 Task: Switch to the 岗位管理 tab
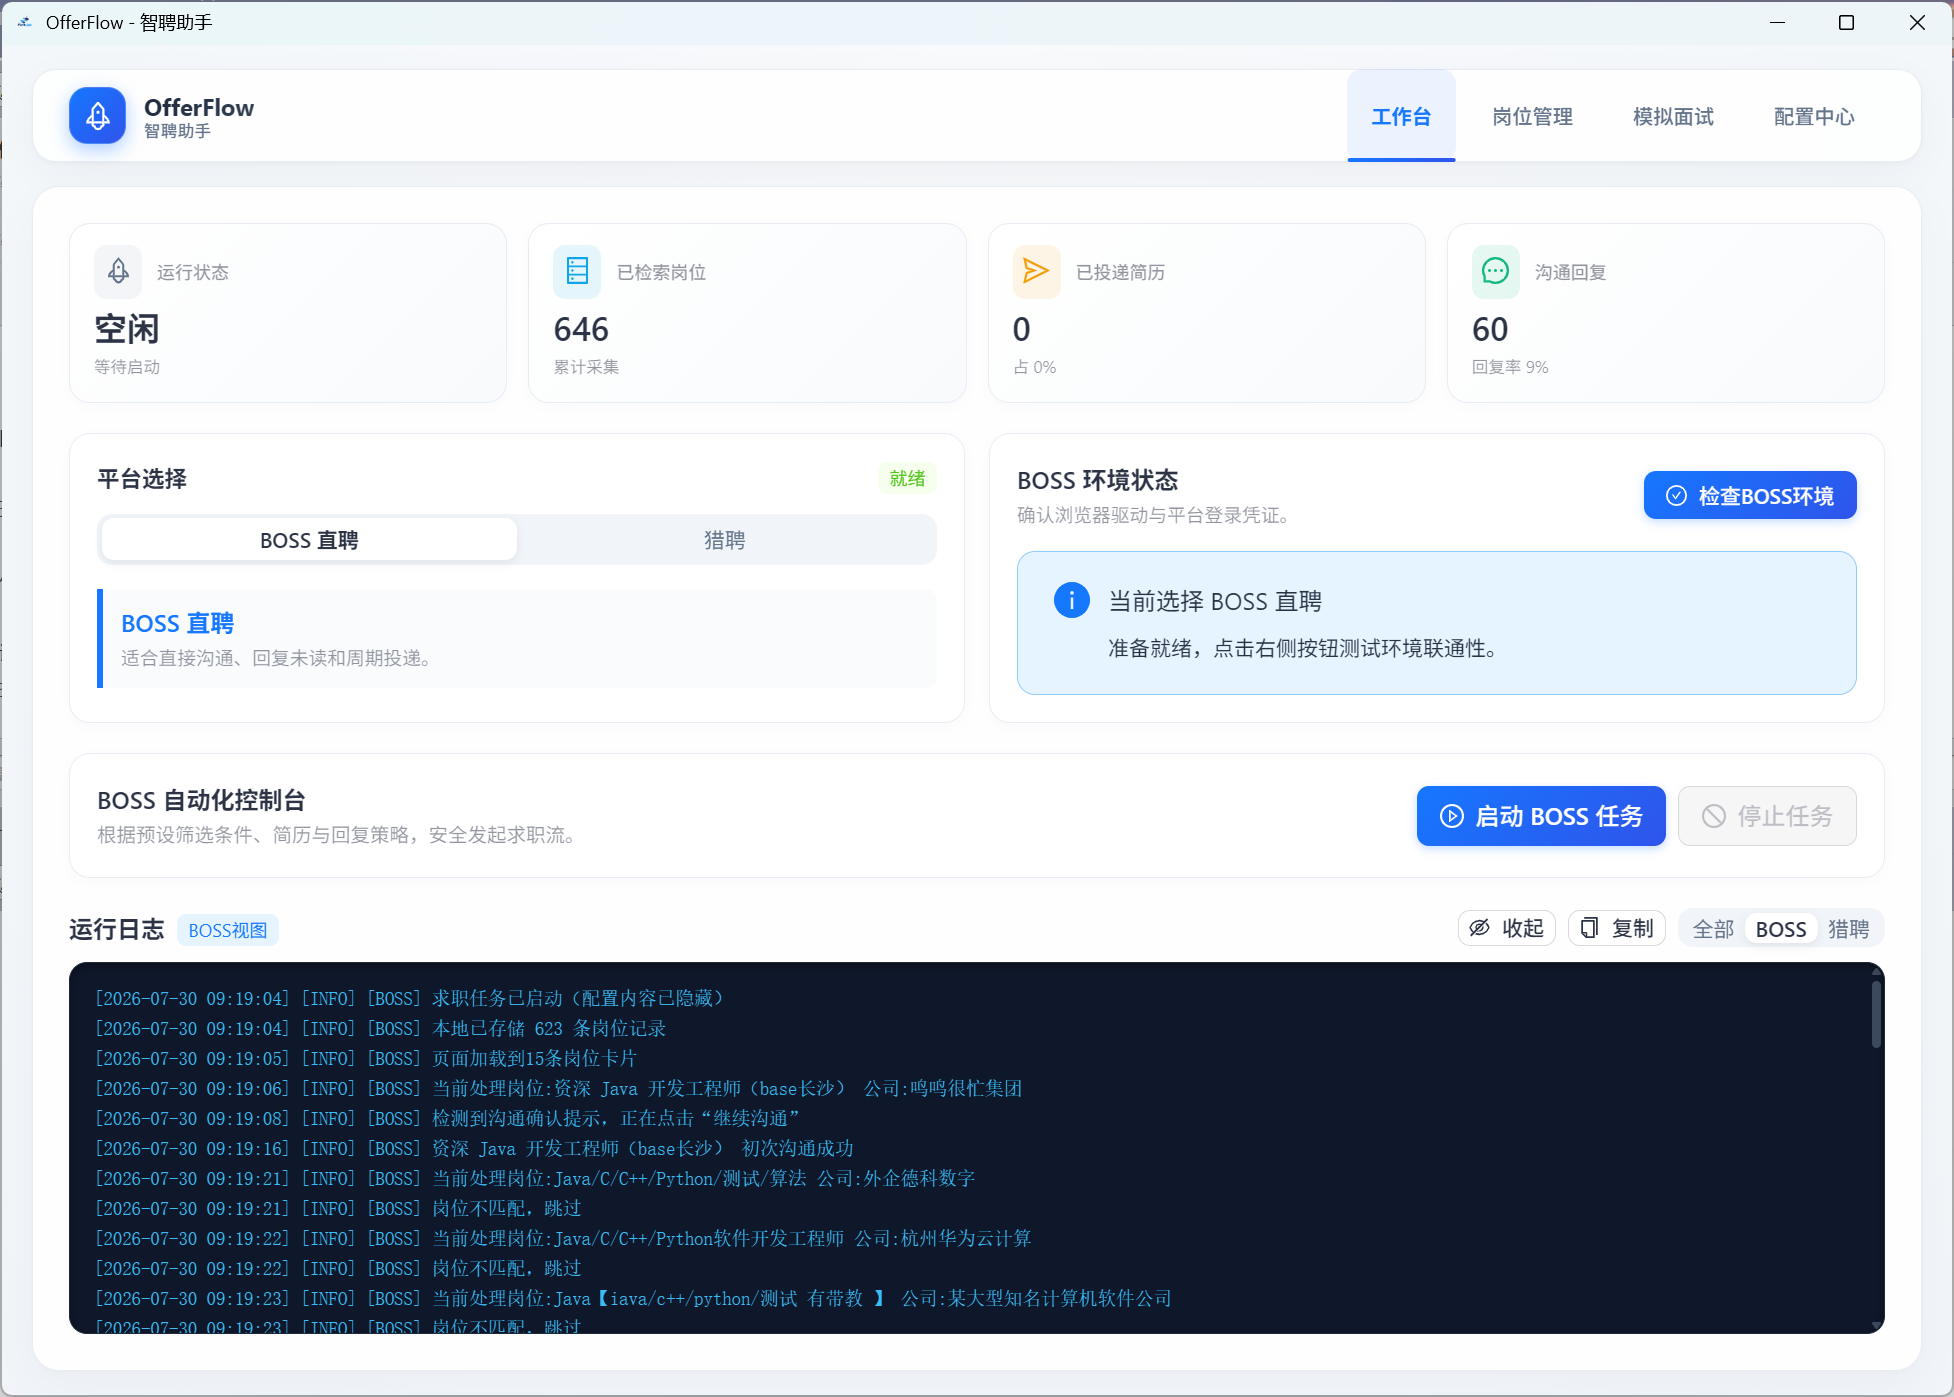[1532, 116]
